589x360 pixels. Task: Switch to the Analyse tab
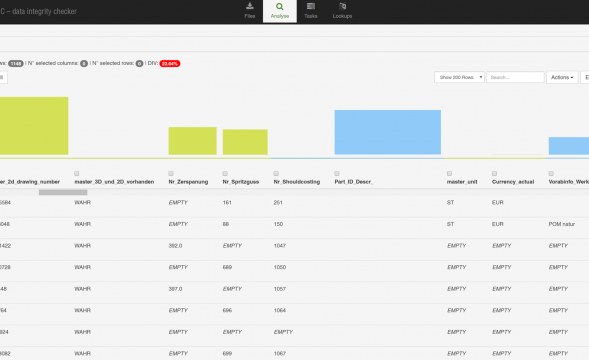click(x=279, y=11)
